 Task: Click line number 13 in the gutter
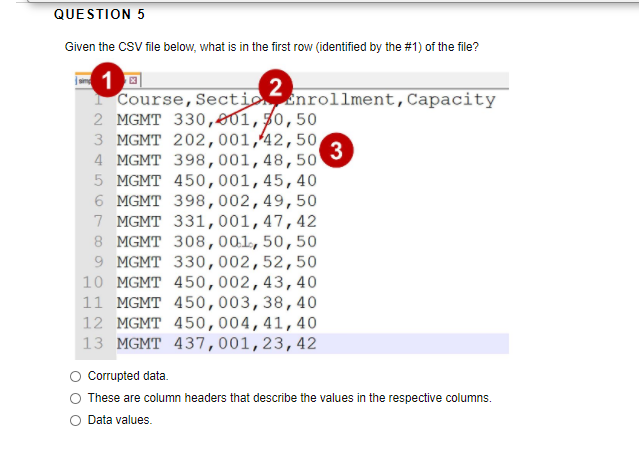tap(93, 343)
